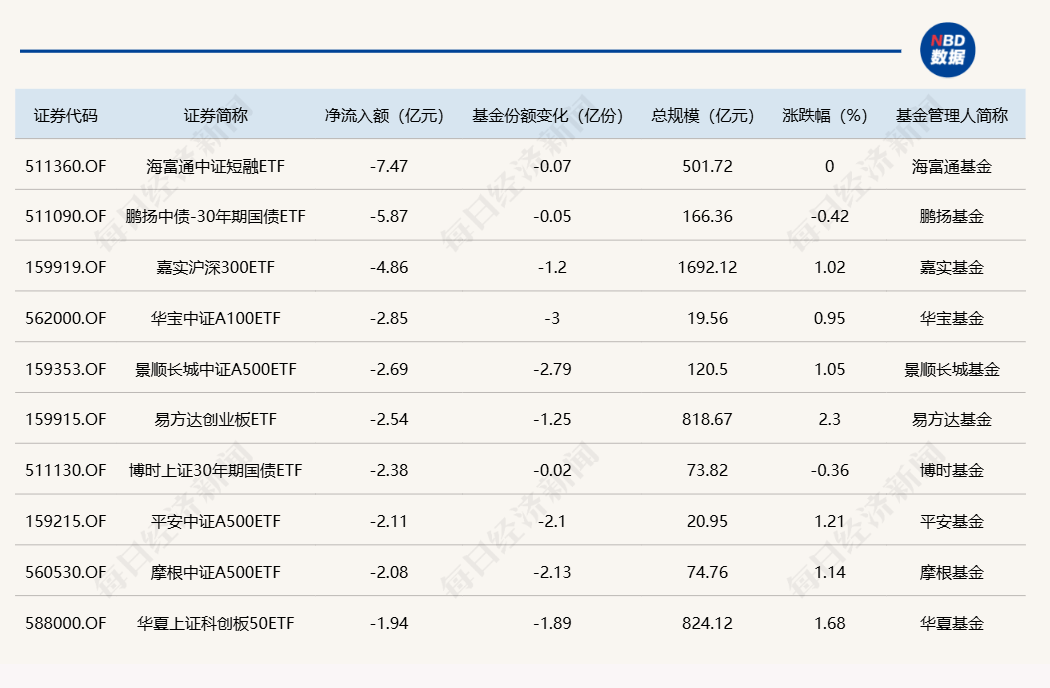1050x688 pixels.
Task: Click net inflow value -5.87
Action: pyautogui.click(x=388, y=216)
